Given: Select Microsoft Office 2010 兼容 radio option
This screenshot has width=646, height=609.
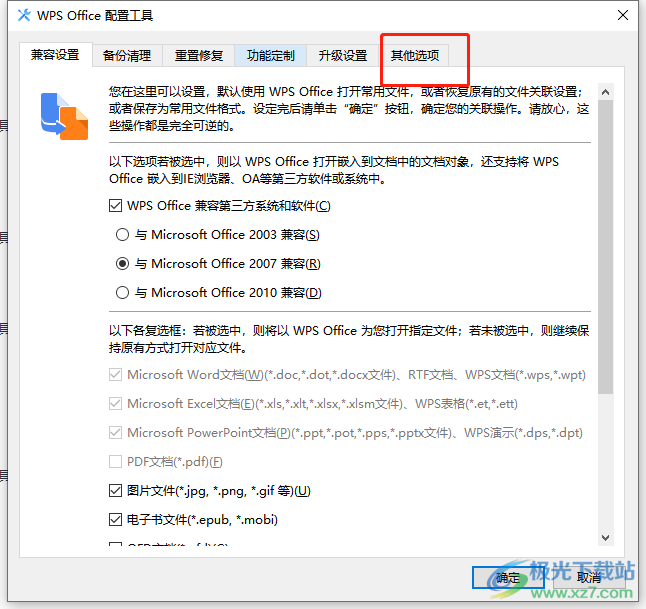Looking at the screenshot, I should pyautogui.click(x=122, y=293).
